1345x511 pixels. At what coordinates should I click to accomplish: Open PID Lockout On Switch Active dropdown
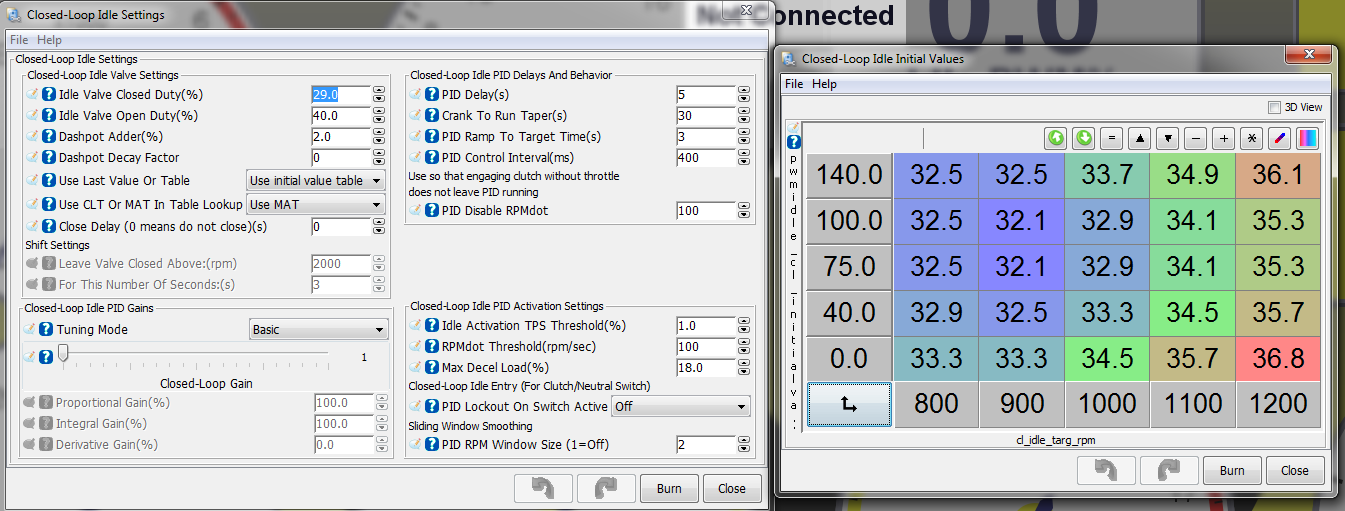680,407
